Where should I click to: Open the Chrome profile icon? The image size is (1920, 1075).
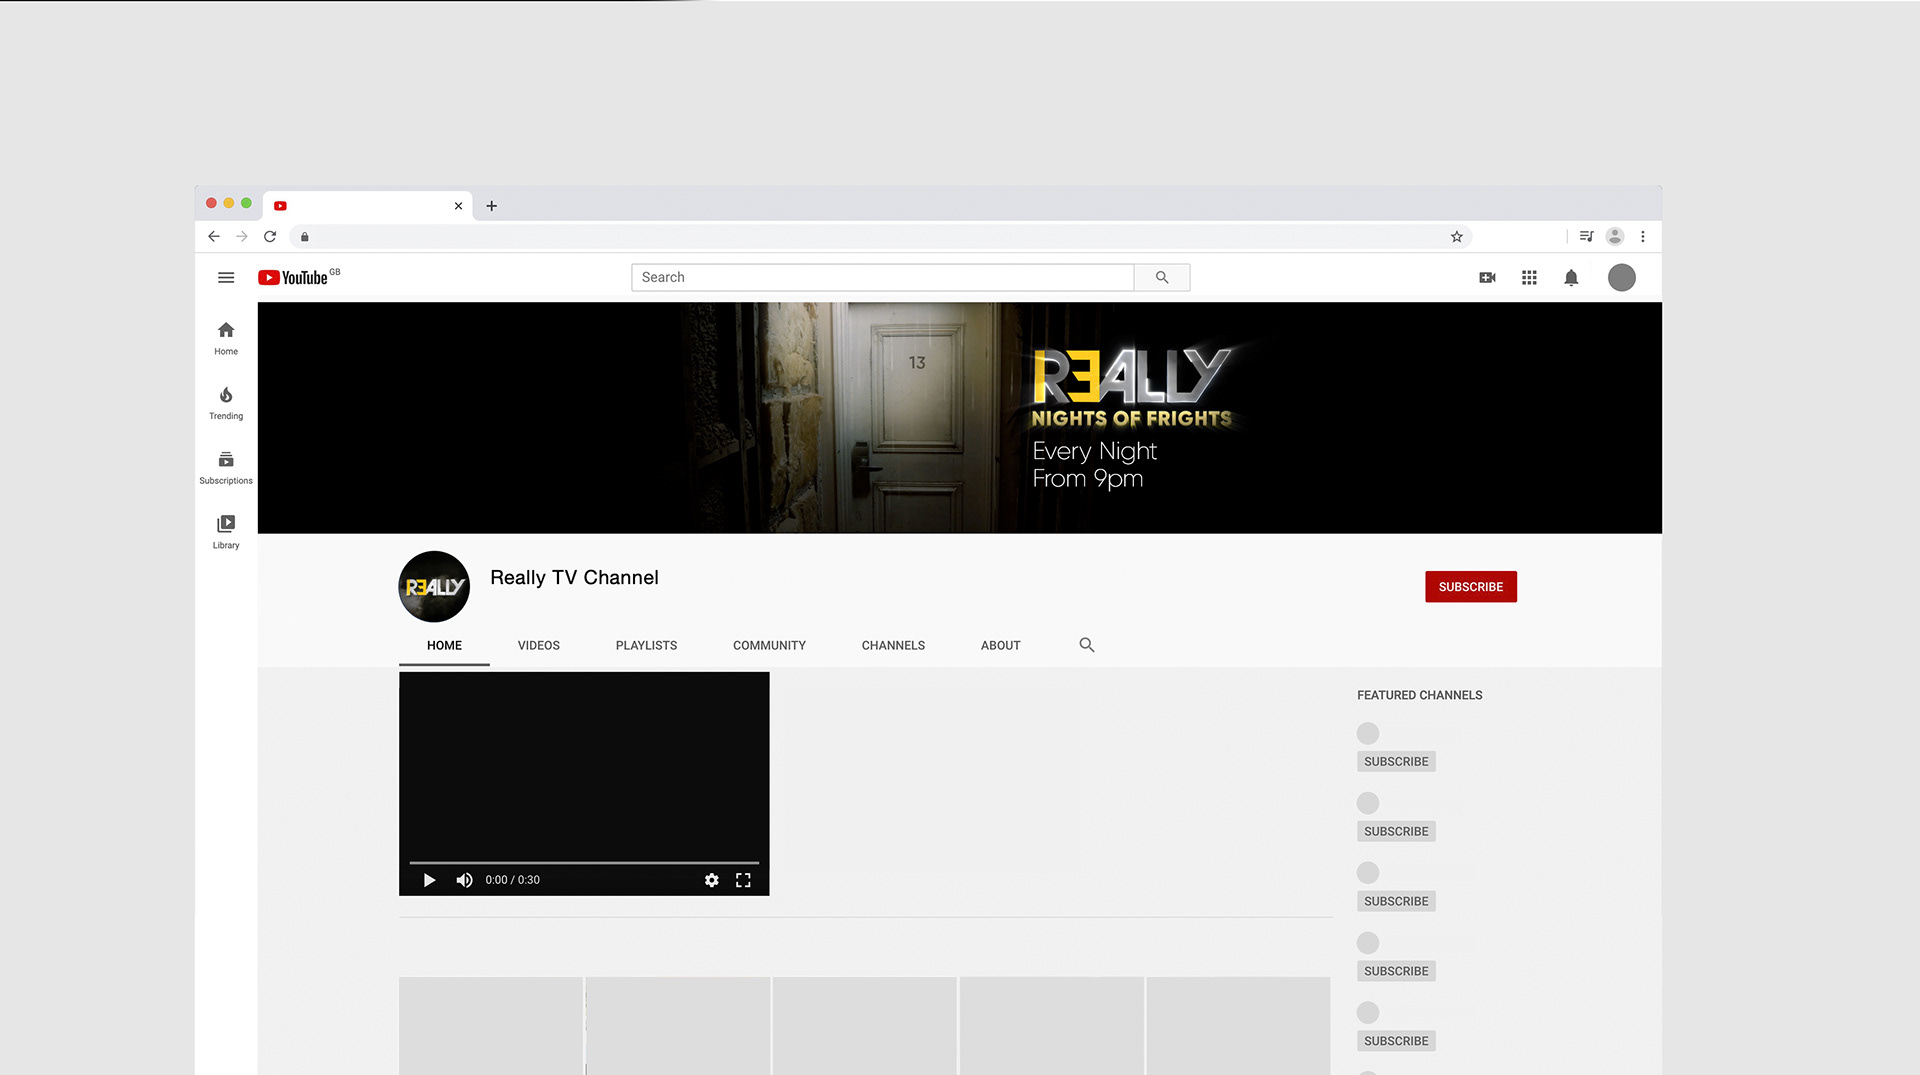pos(1614,237)
